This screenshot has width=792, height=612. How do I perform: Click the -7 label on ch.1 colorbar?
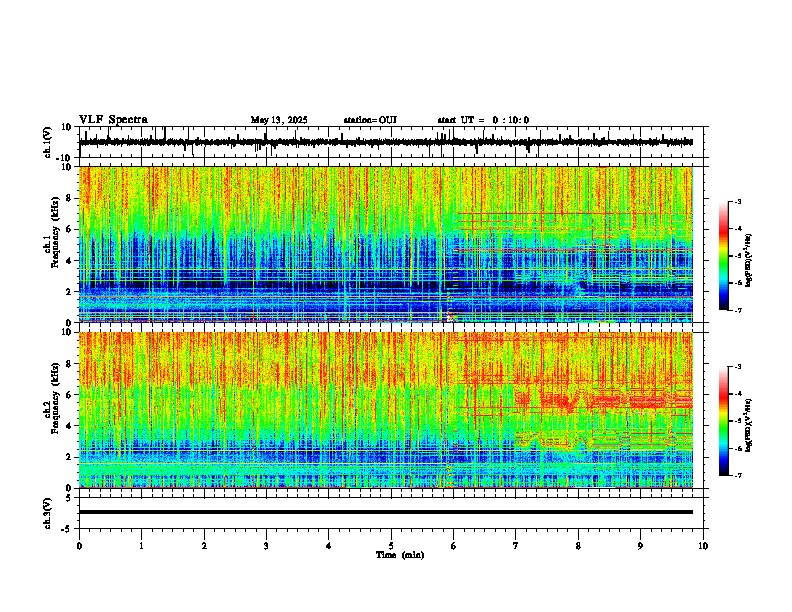pyautogui.click(x=737, y=310)
